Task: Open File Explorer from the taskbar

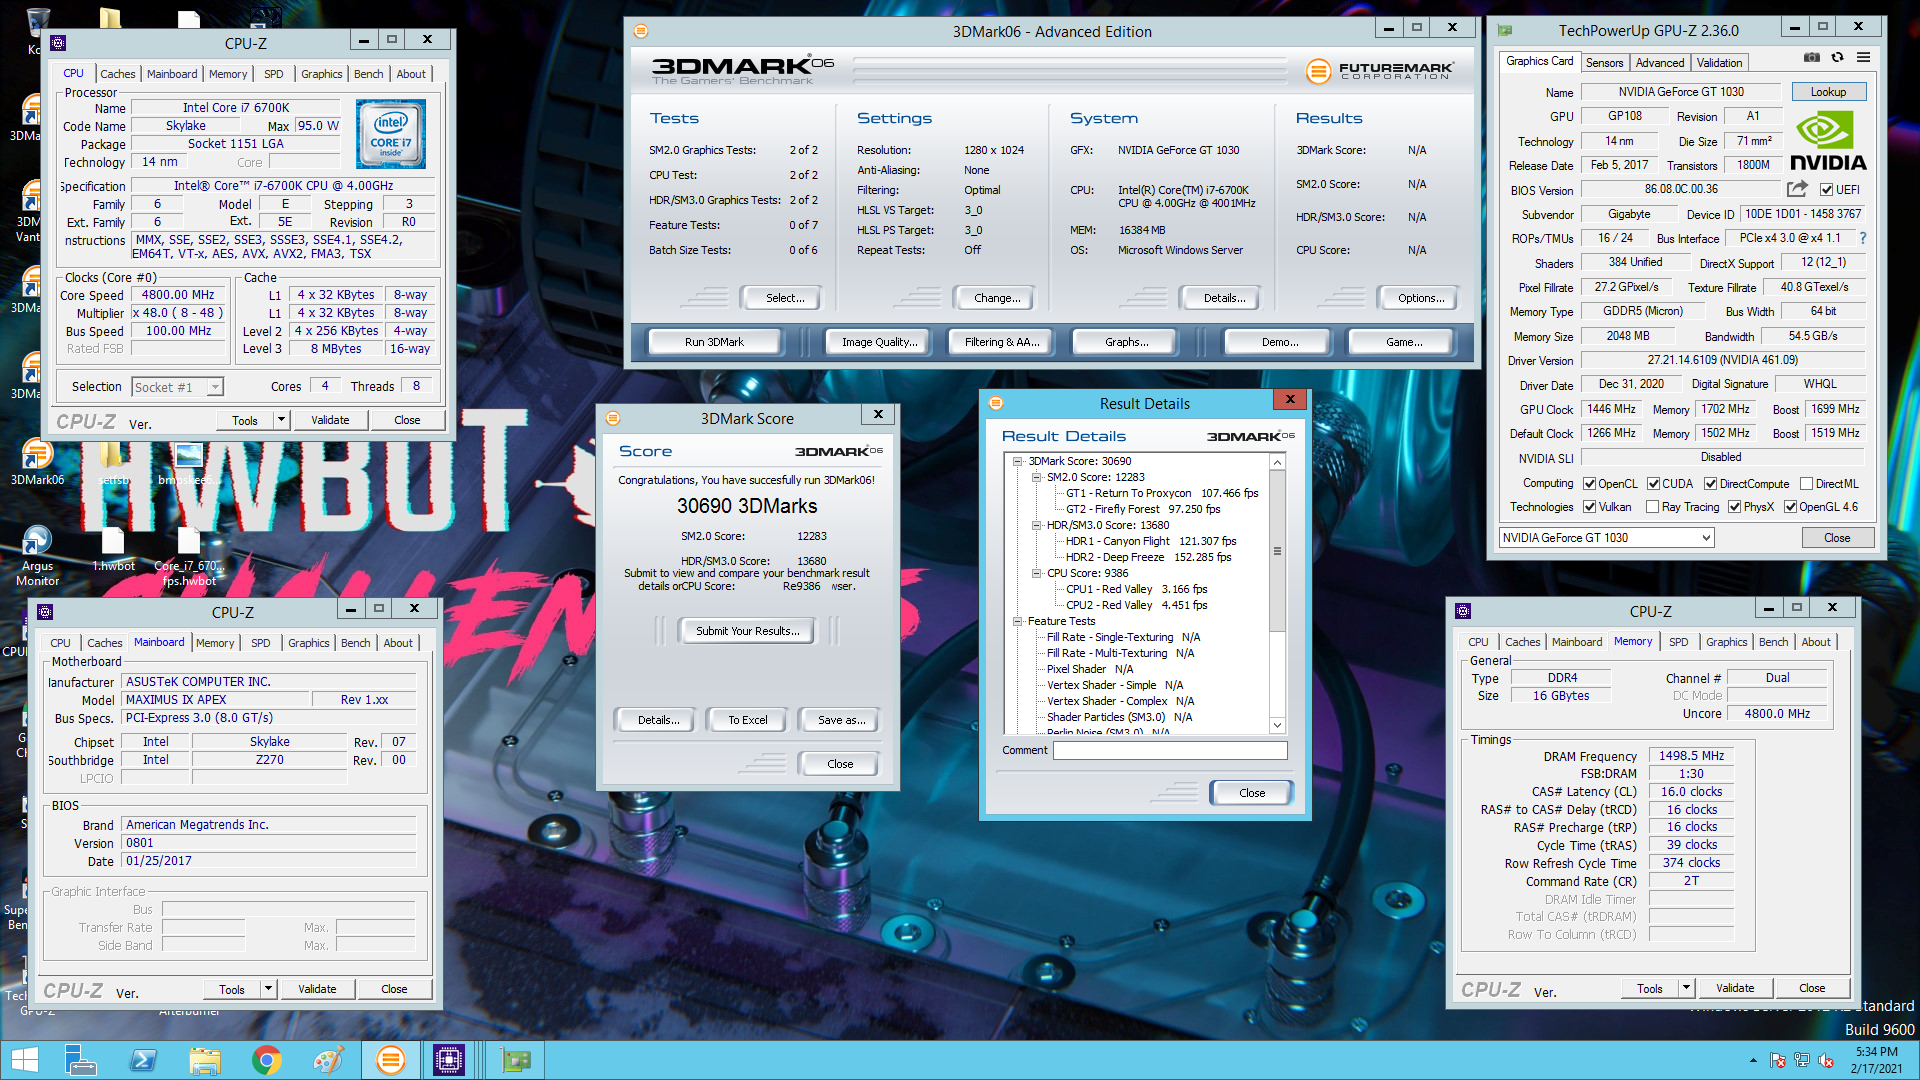Action: pyautogui.click(x=204, y=1060)
